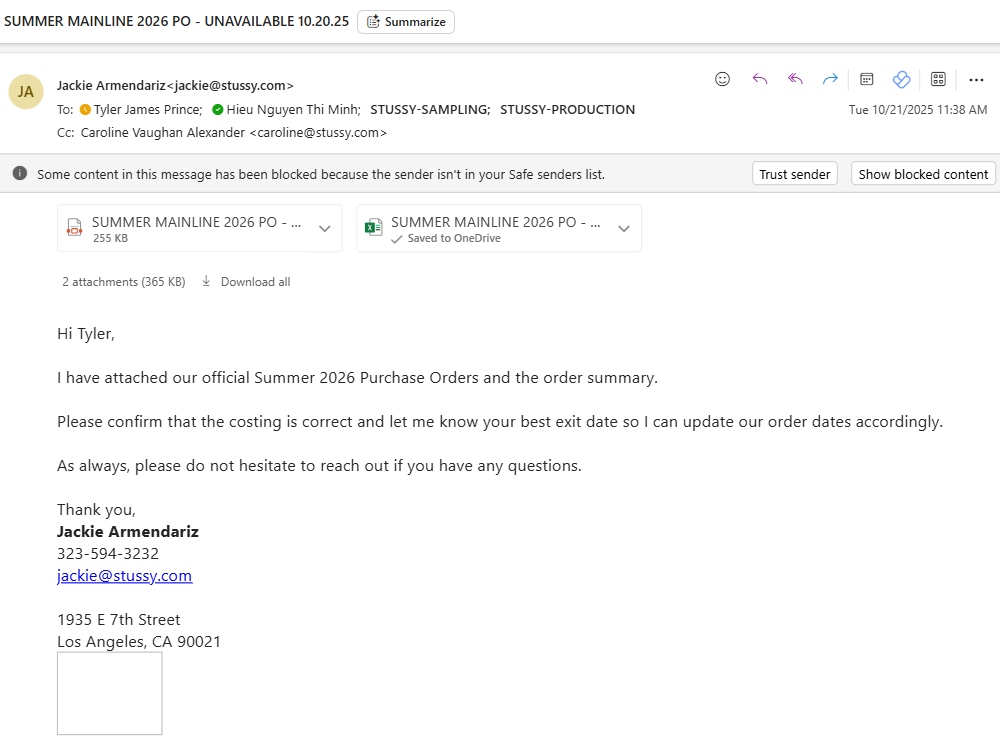Screen dimensions: 1000x745
Task: Click the jackie@stussy.com email link in signature
Action: (x=124, y=576)
